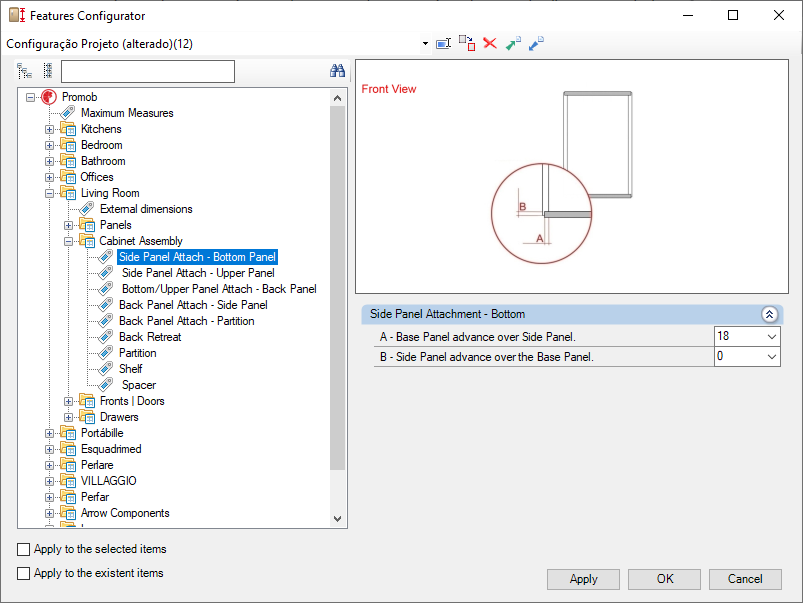Click the Front View preview diagram
Viewport: 803px width, 603px height.
[x=572, y=177]
